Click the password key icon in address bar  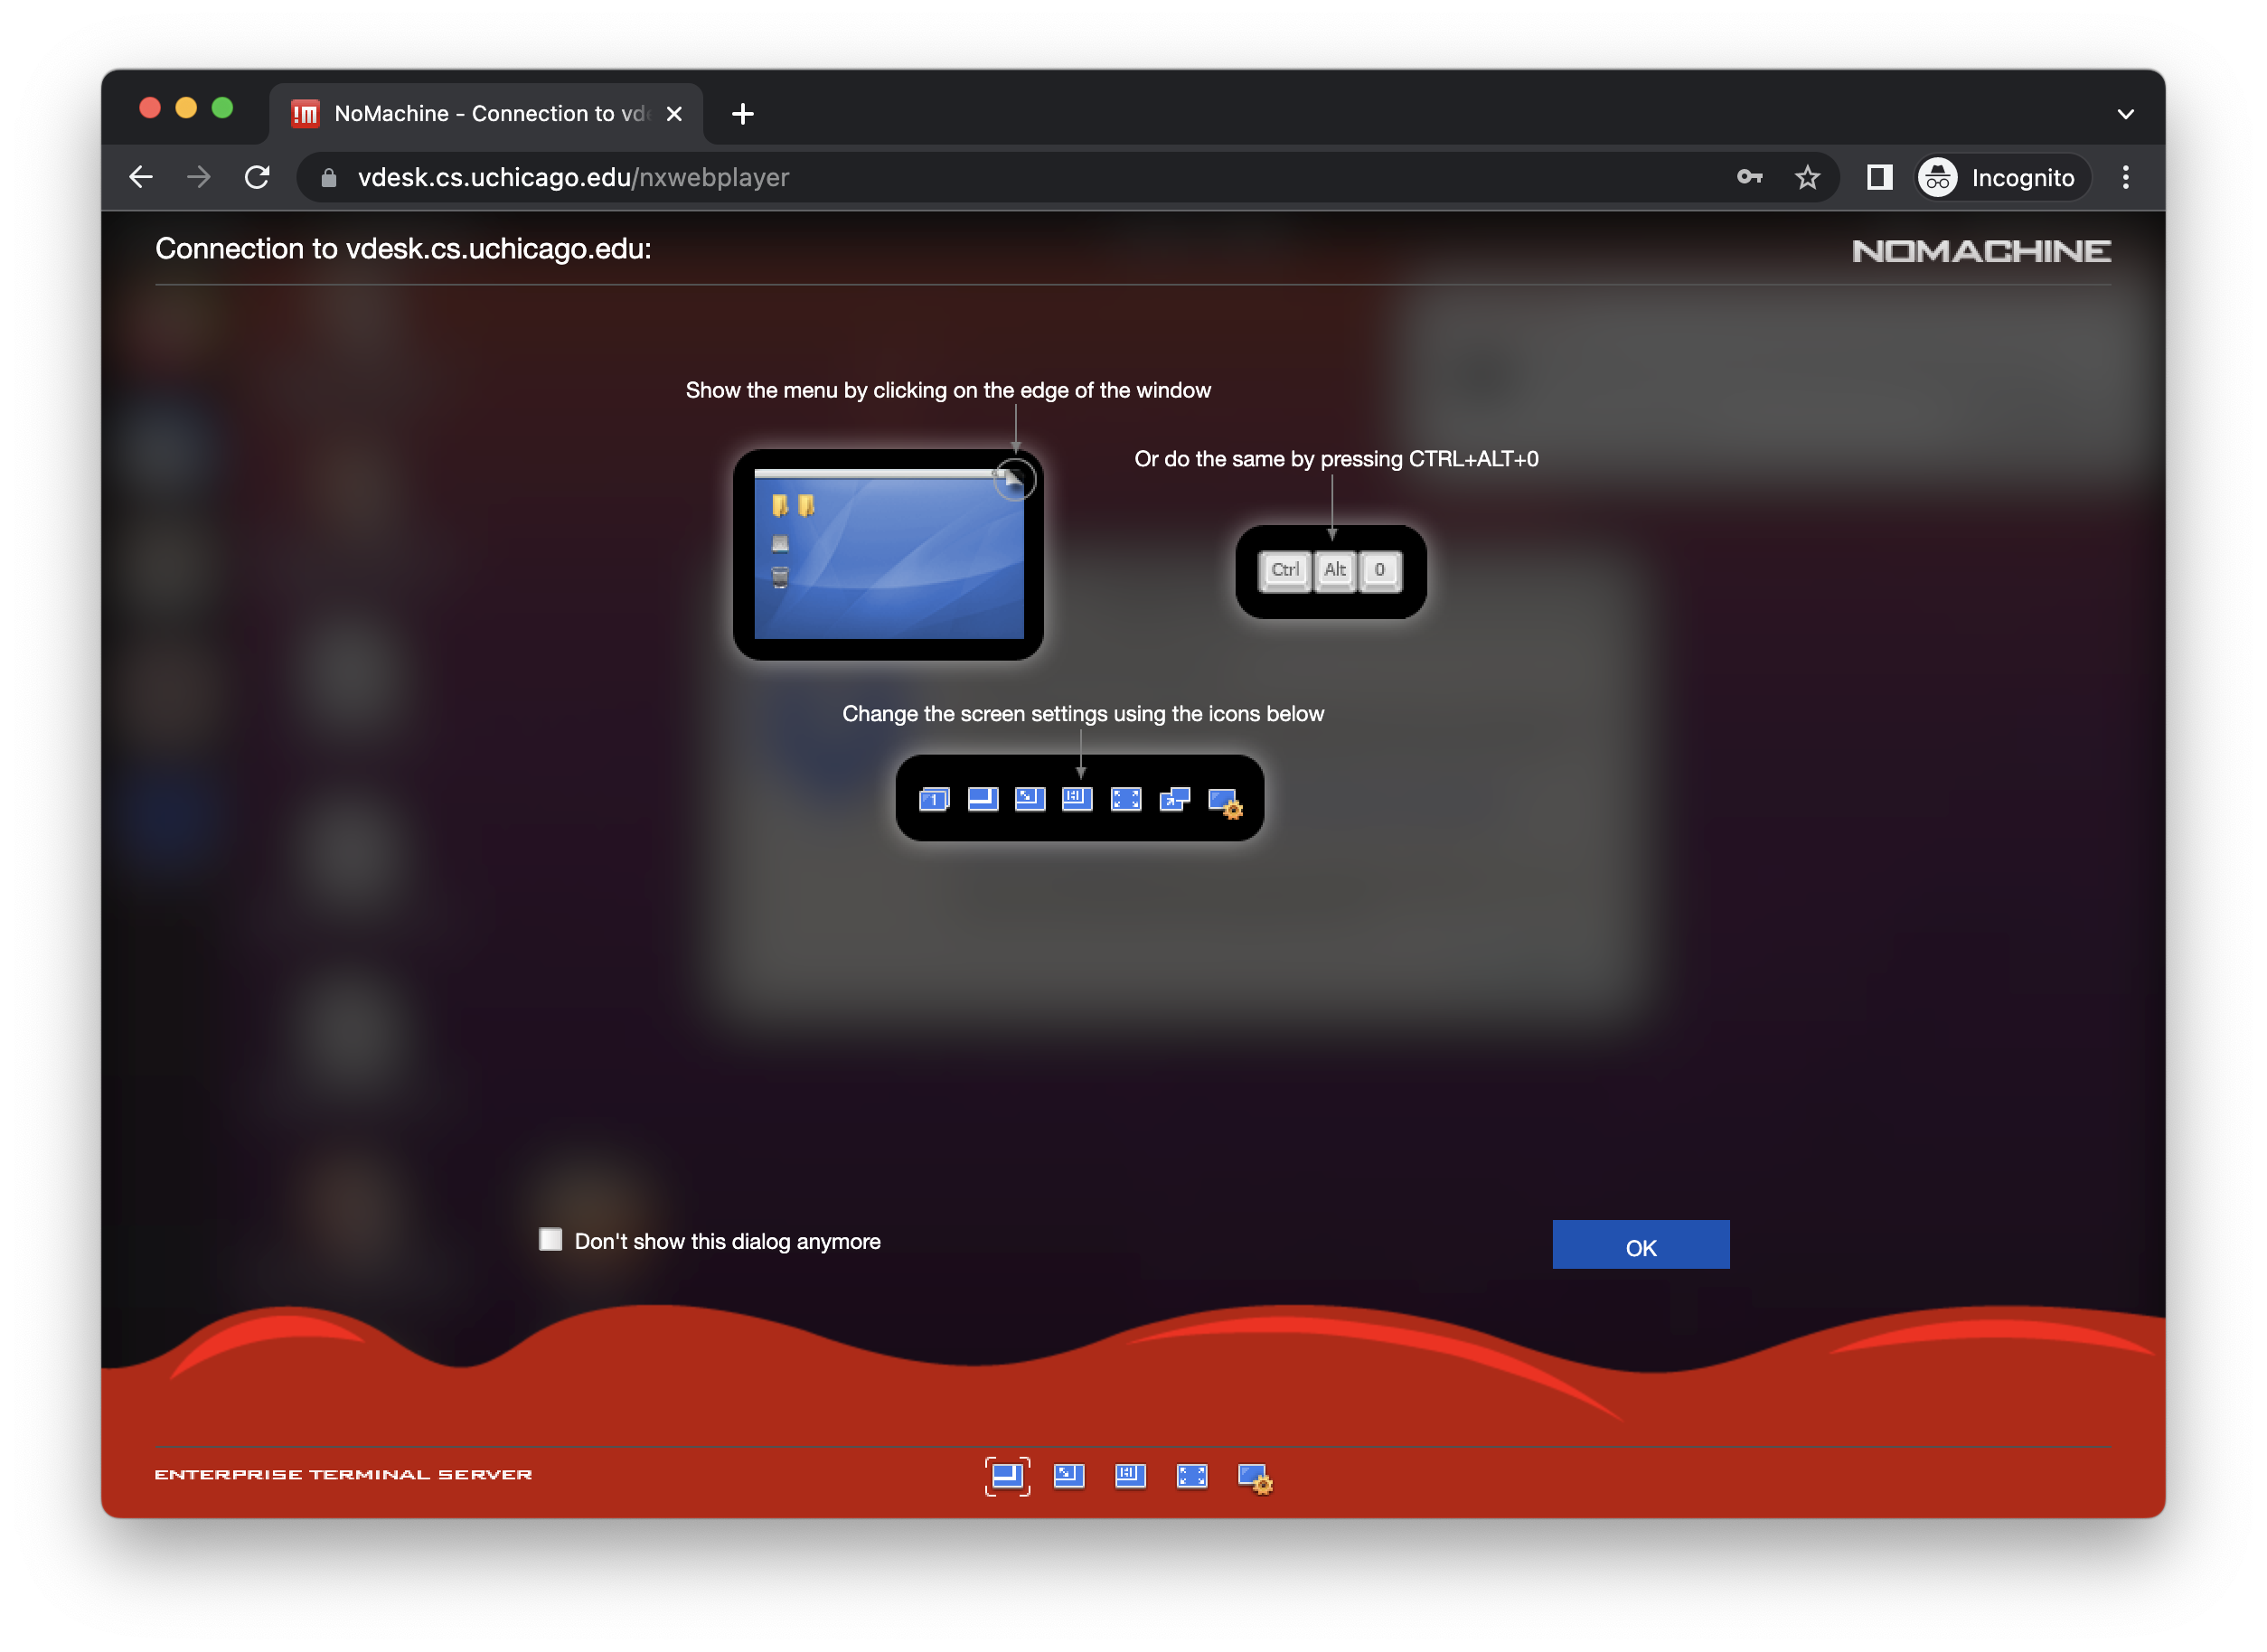click(x=1749, y=177)
